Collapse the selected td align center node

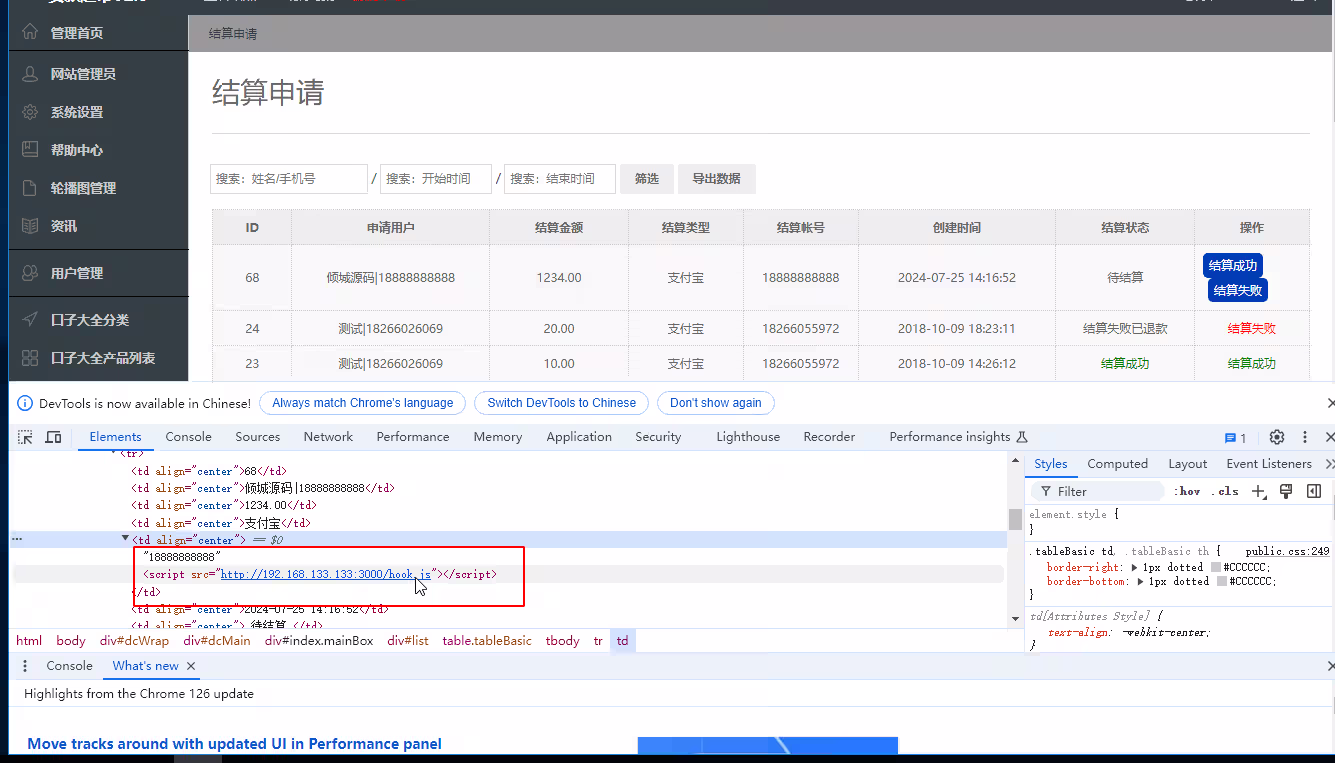point(125,540)
